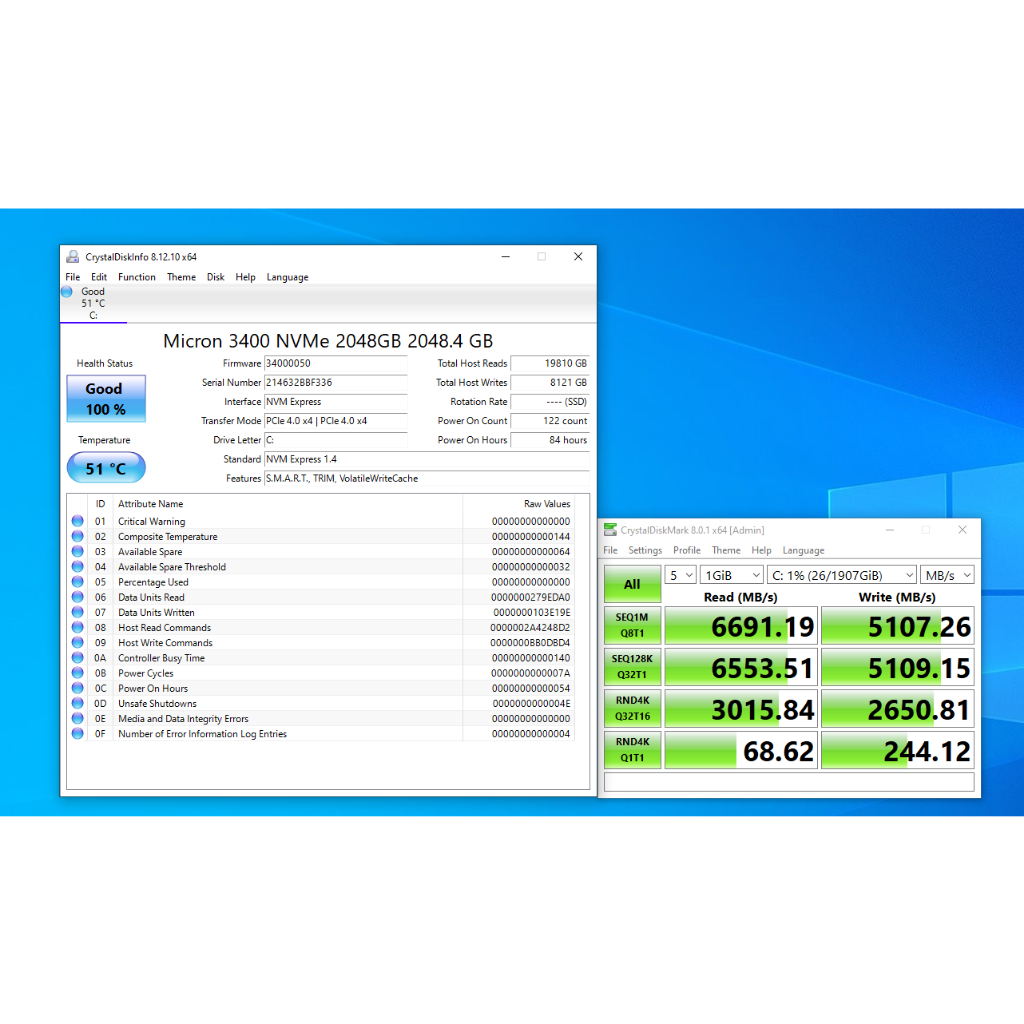
Task: Click the Composite Temperature status orb
Action: pos(77,537)
